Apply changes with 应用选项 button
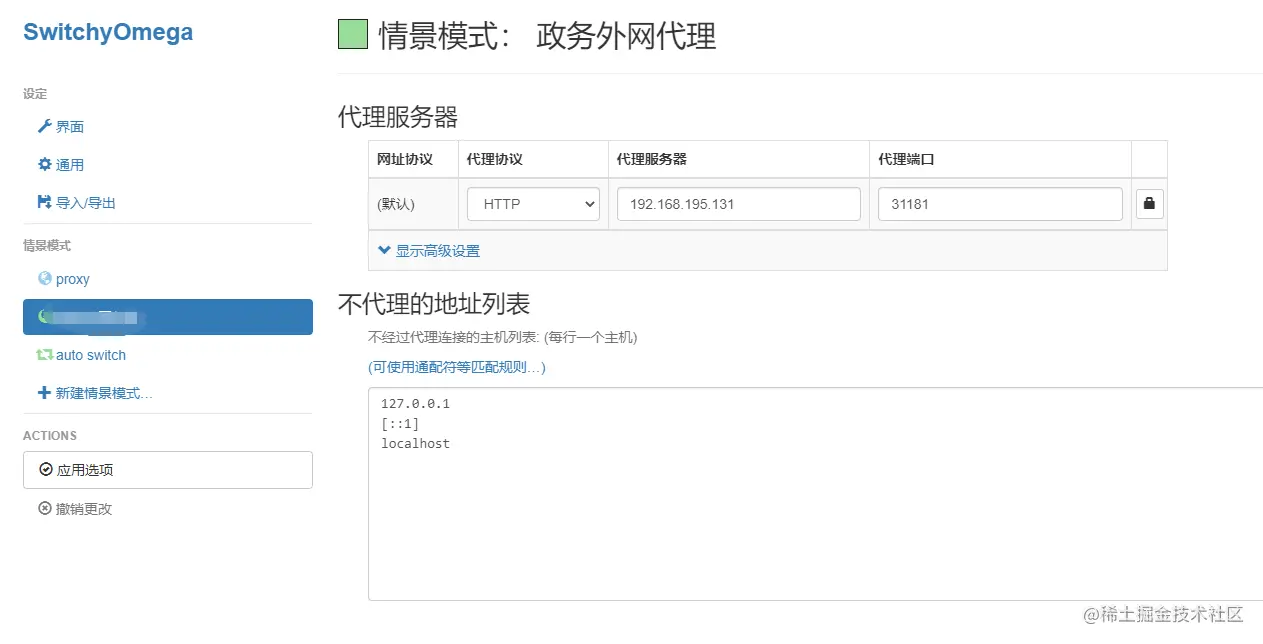This screenshot has height=644, width=1263. pyautogui.click(x=168, y=470)
